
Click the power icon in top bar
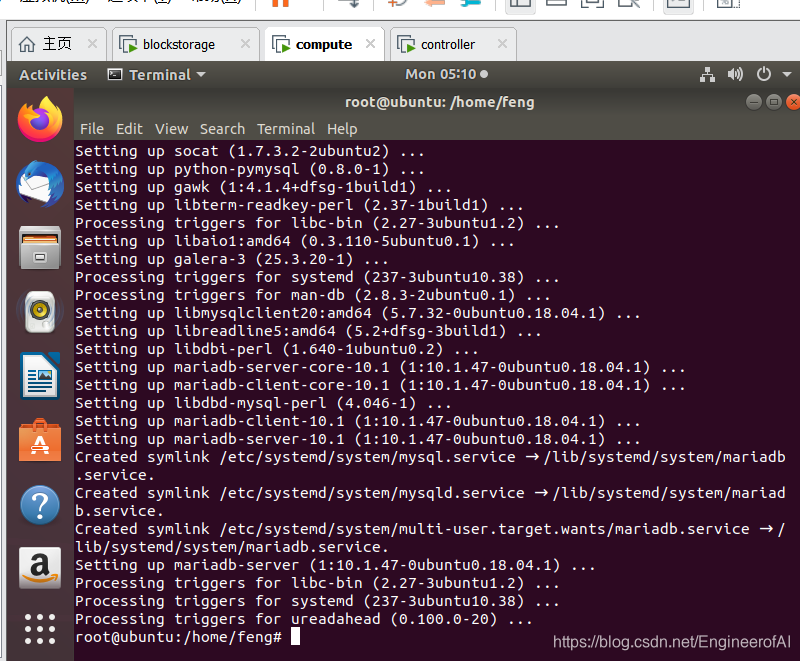point(764,74)
